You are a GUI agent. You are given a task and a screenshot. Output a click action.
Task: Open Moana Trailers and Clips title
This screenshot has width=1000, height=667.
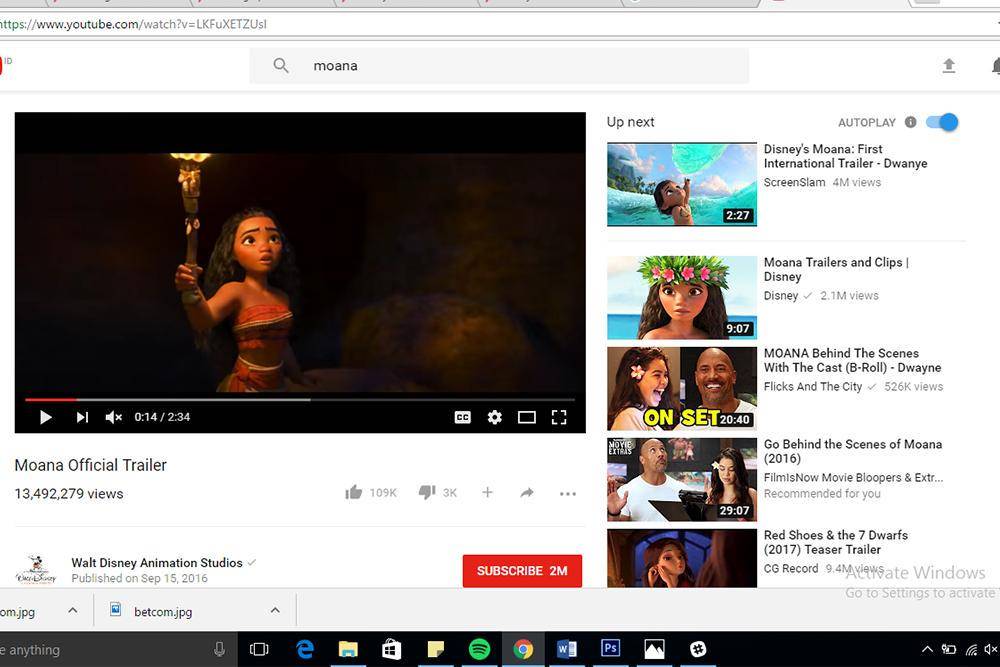(837, 269)
